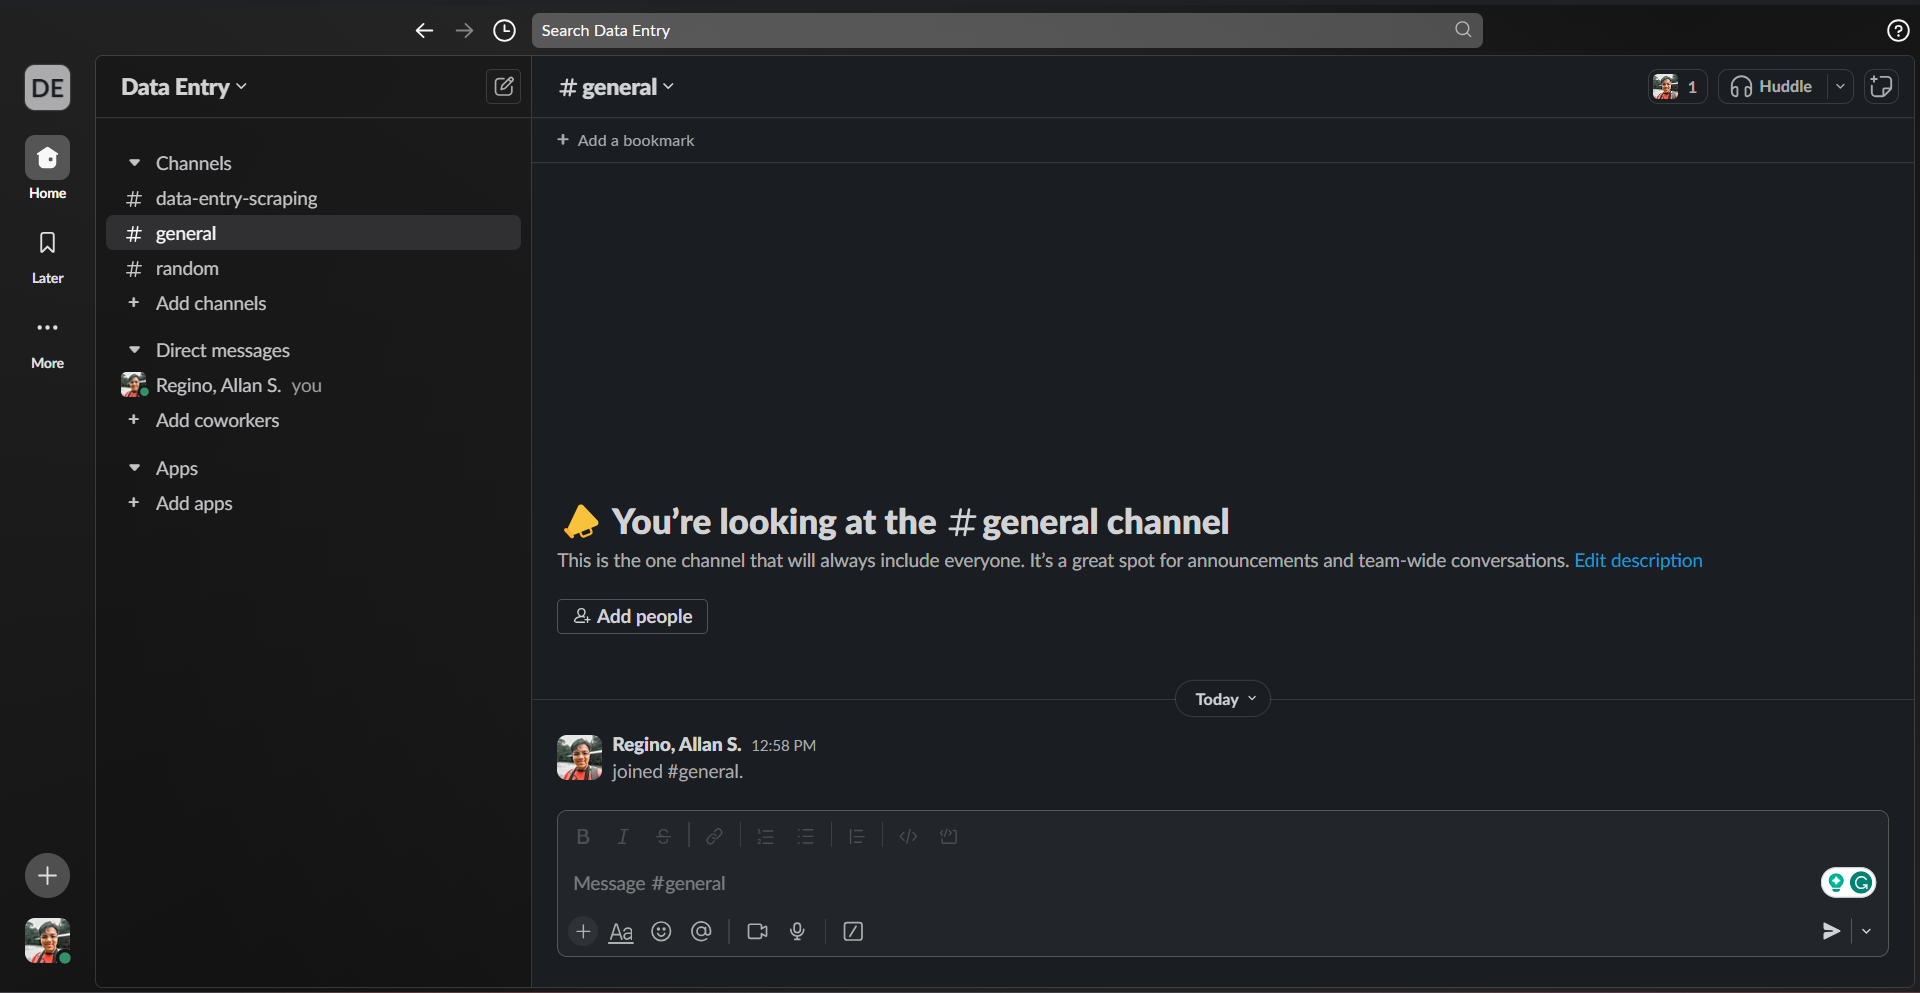
Task: Collapse the Direct messages section
Action: (x=134, y=350)
